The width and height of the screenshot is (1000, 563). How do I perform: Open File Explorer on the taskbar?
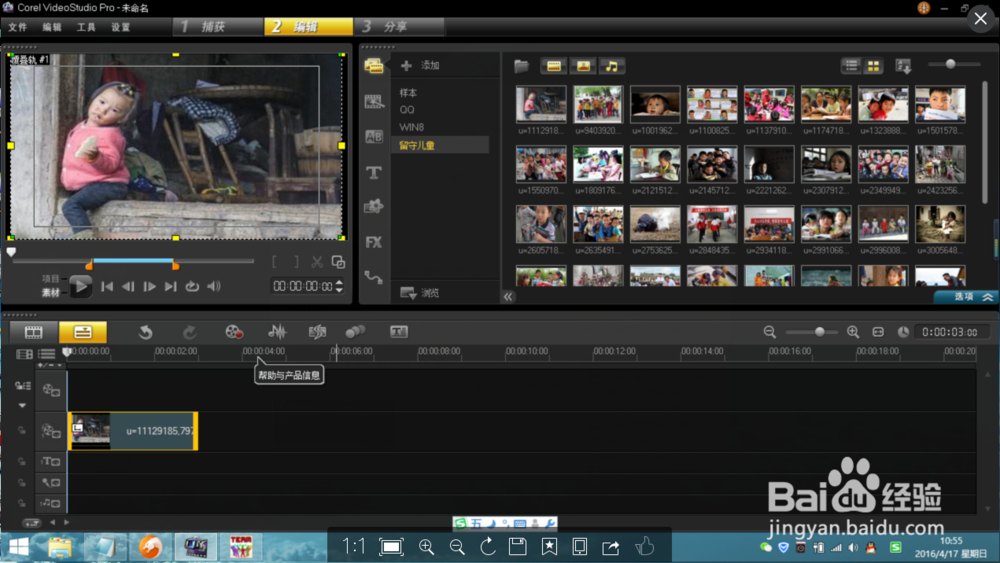pyautogui.click(x=59, y=547)
